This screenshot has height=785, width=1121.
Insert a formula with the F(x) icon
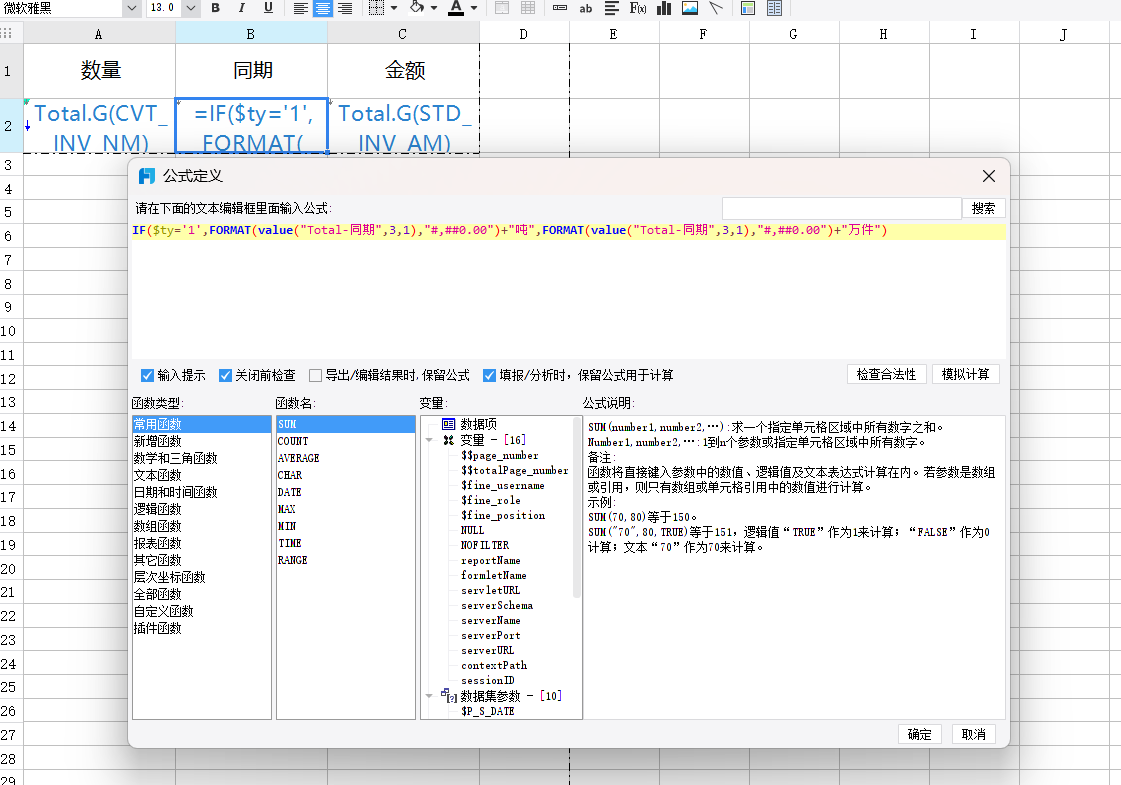[638, 8]
